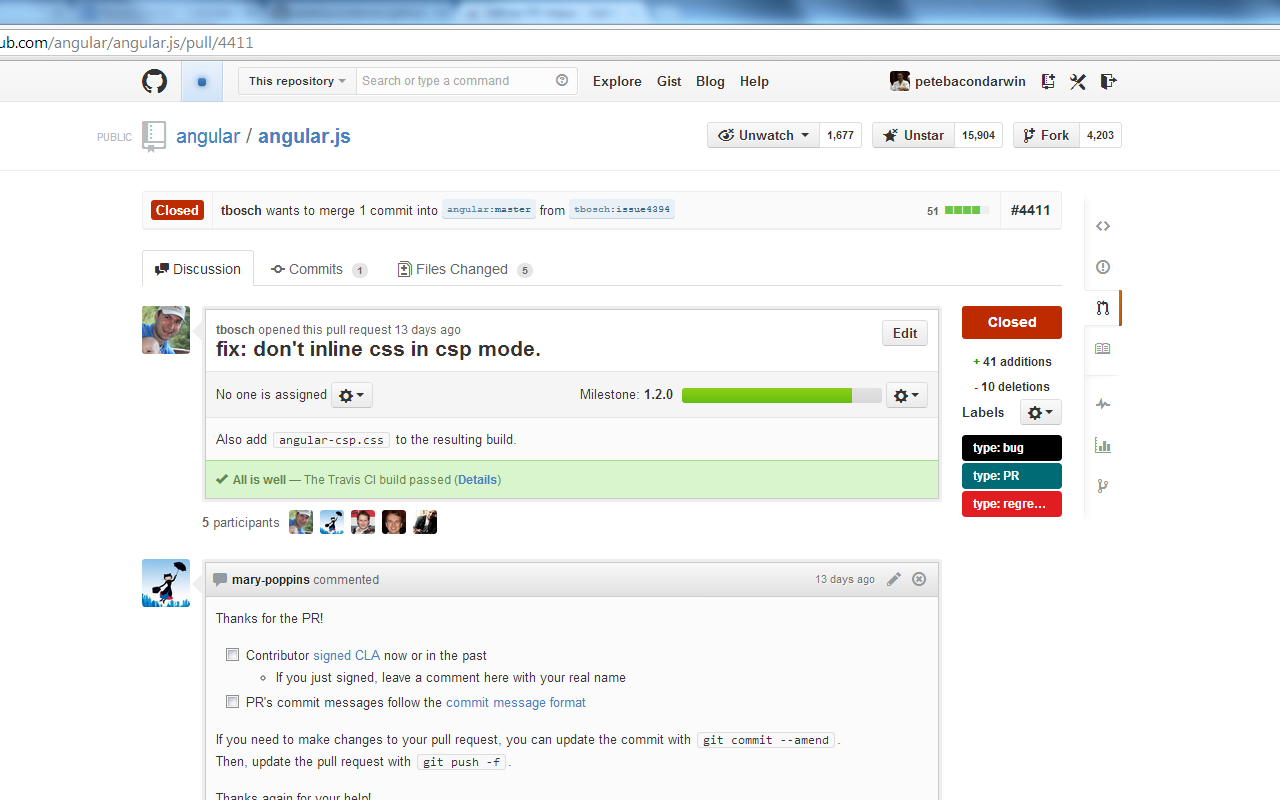Click the green milestone progress bar

782,395
